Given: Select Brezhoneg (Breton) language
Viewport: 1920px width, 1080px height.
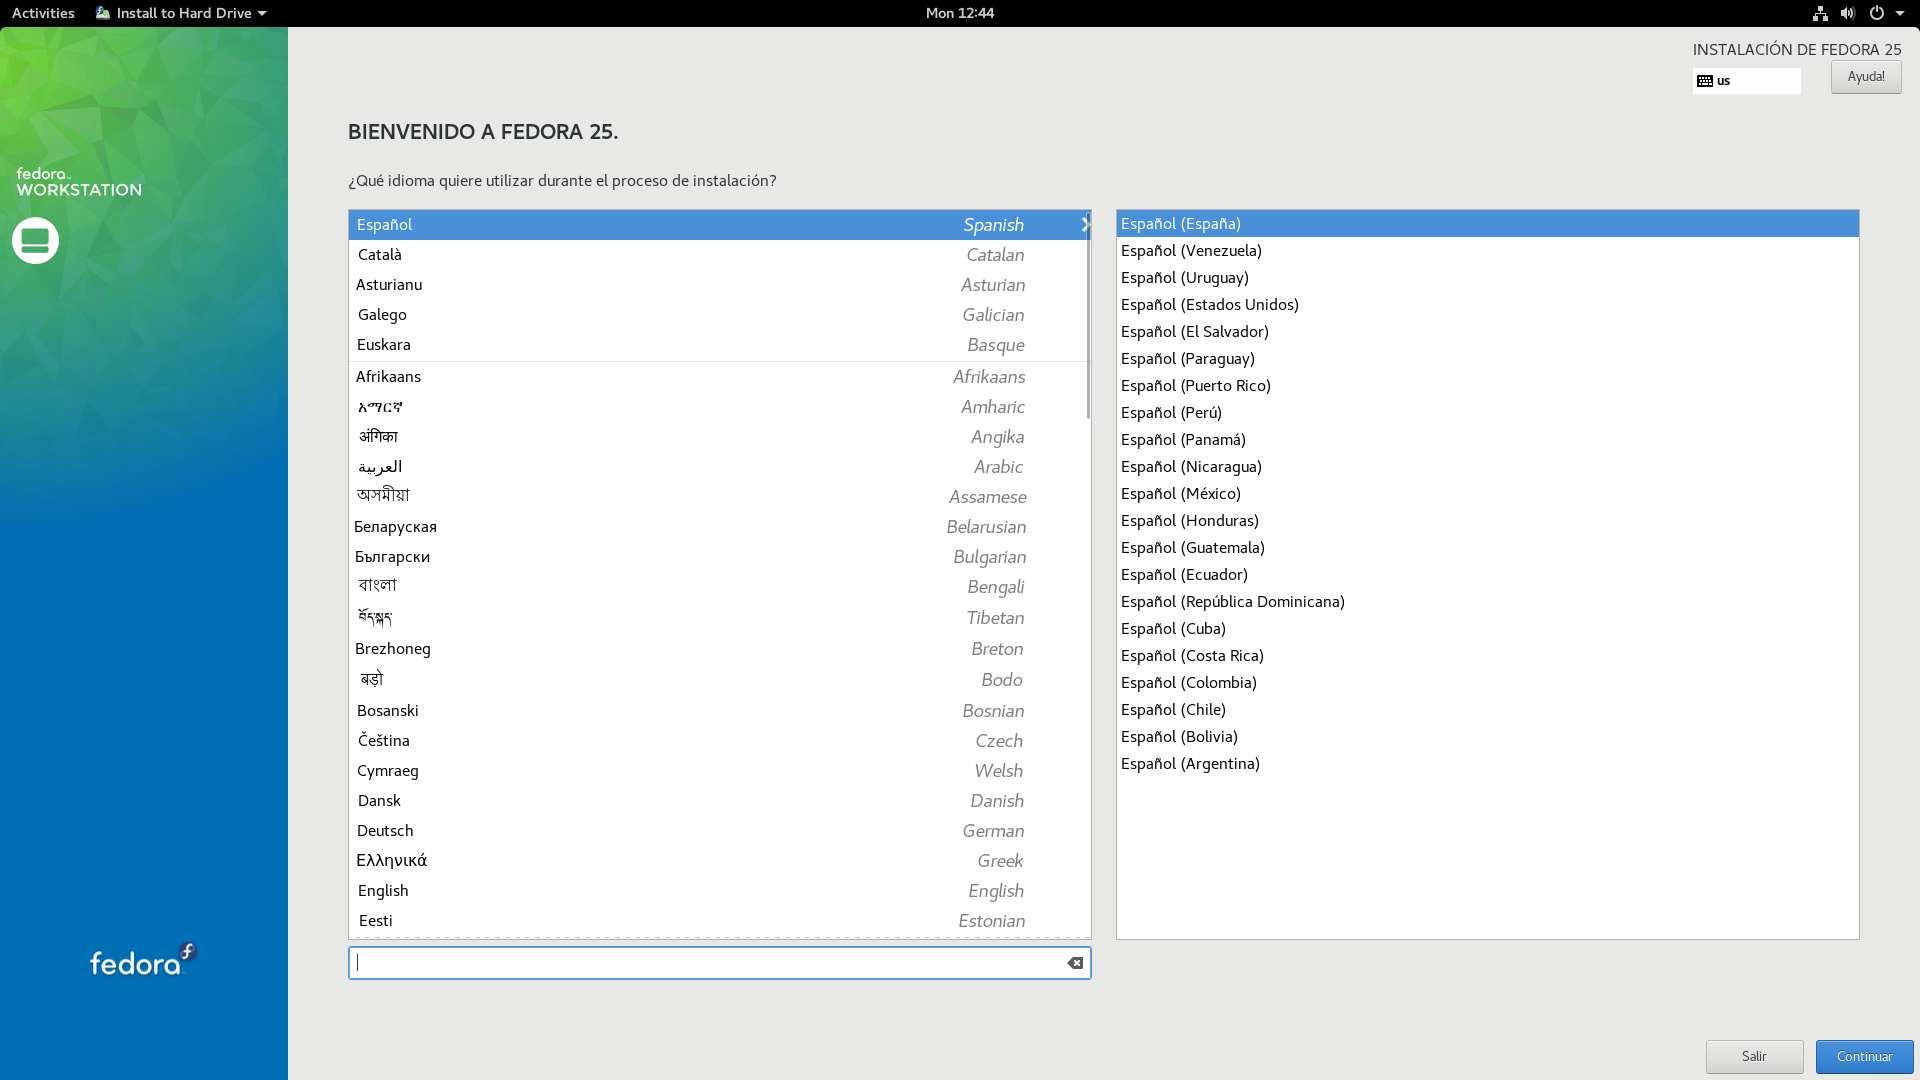Looking at the screenshot, I should point(720,649).
